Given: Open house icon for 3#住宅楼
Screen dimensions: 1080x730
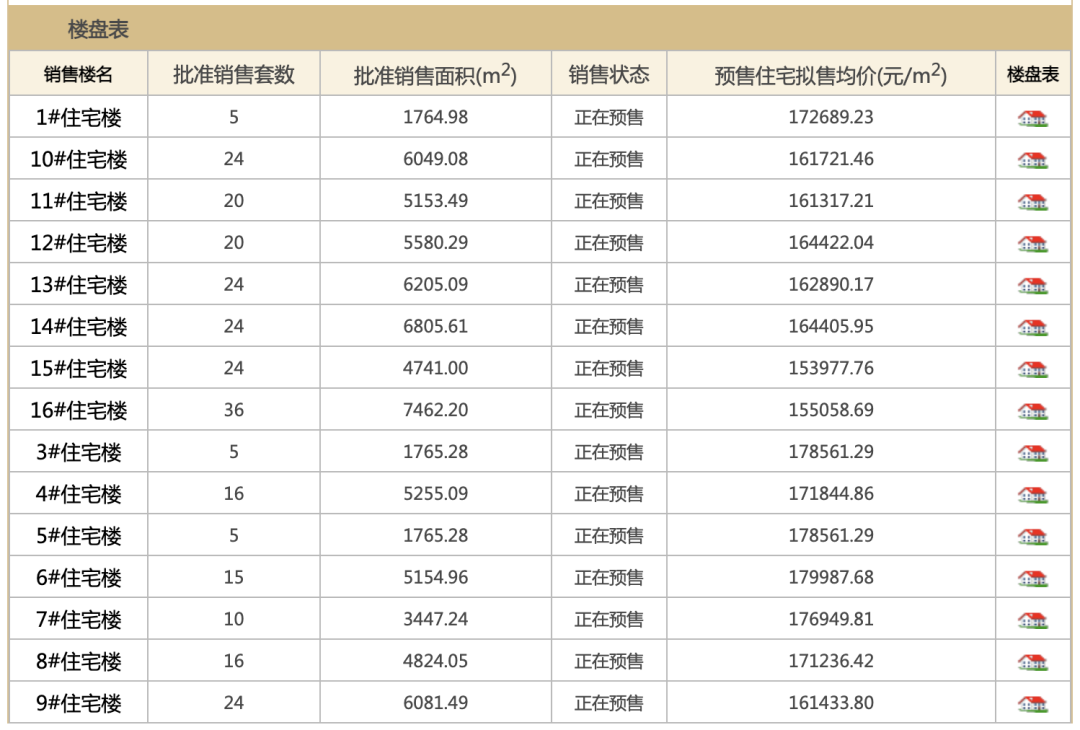Looking at the screenshot, I should click(1032, 454).
